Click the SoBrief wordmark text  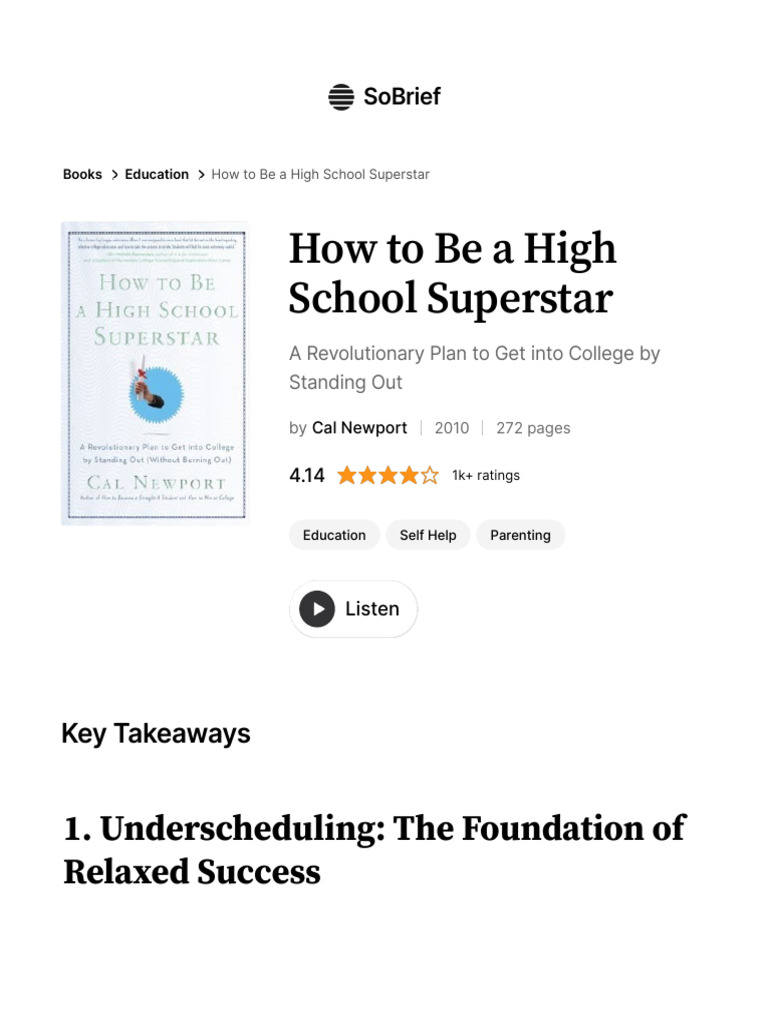(x=402, y=97)
